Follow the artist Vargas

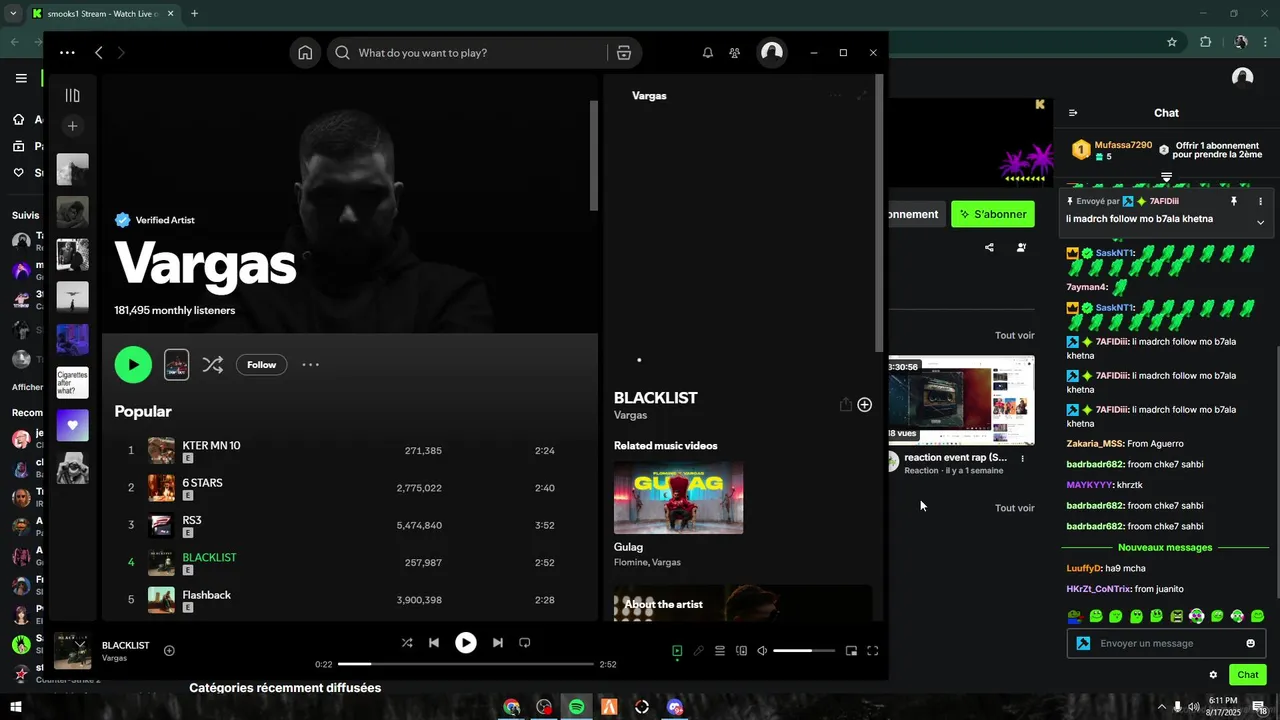click(262, 365)
